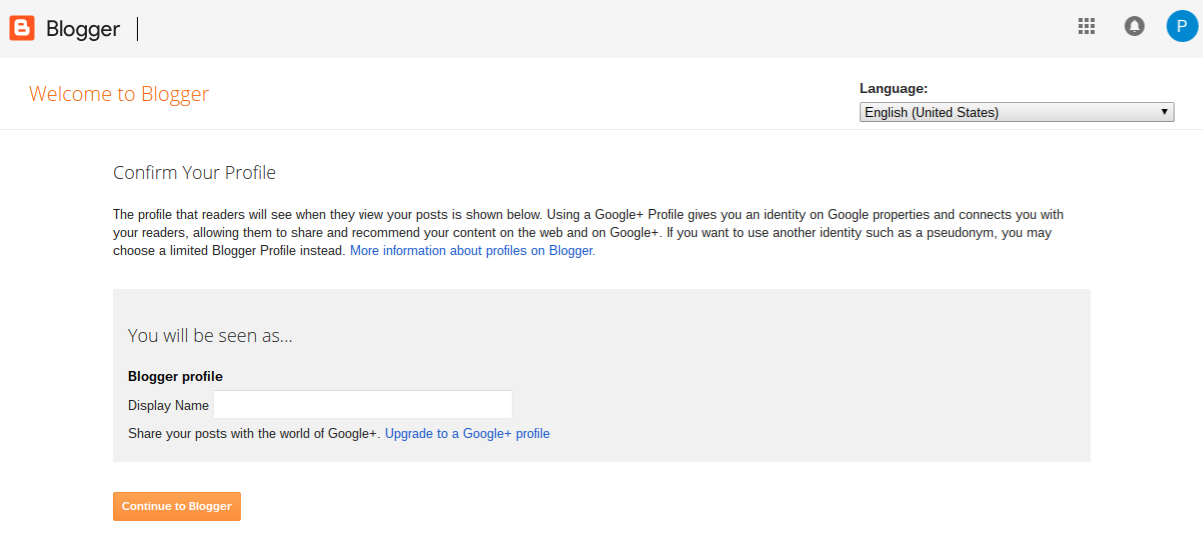
Task: Follow 'Upgrade to a Google+ profile' link
Action: coord(467,434)
